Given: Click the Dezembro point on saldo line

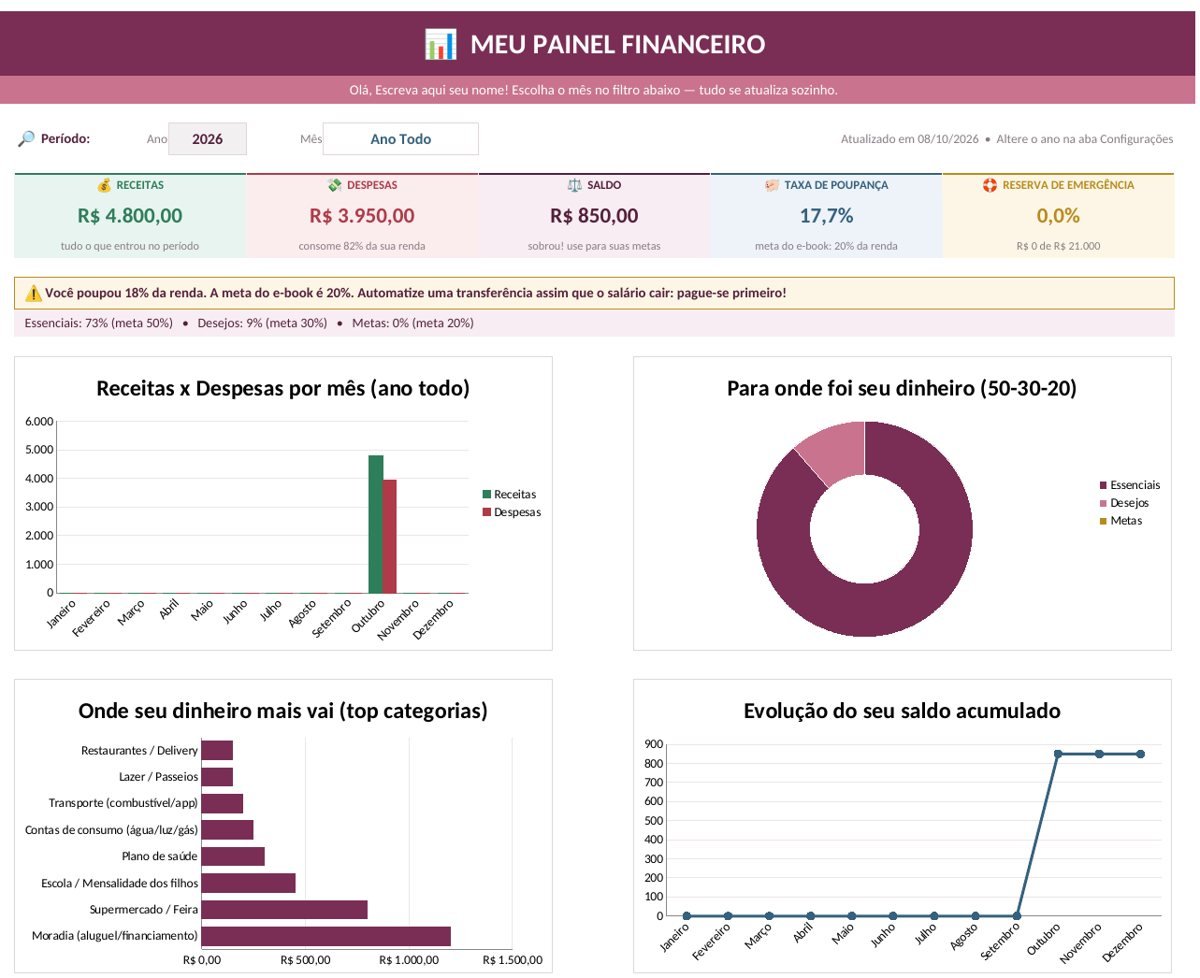Looking at the screenshot, I should coord(1140,754).
